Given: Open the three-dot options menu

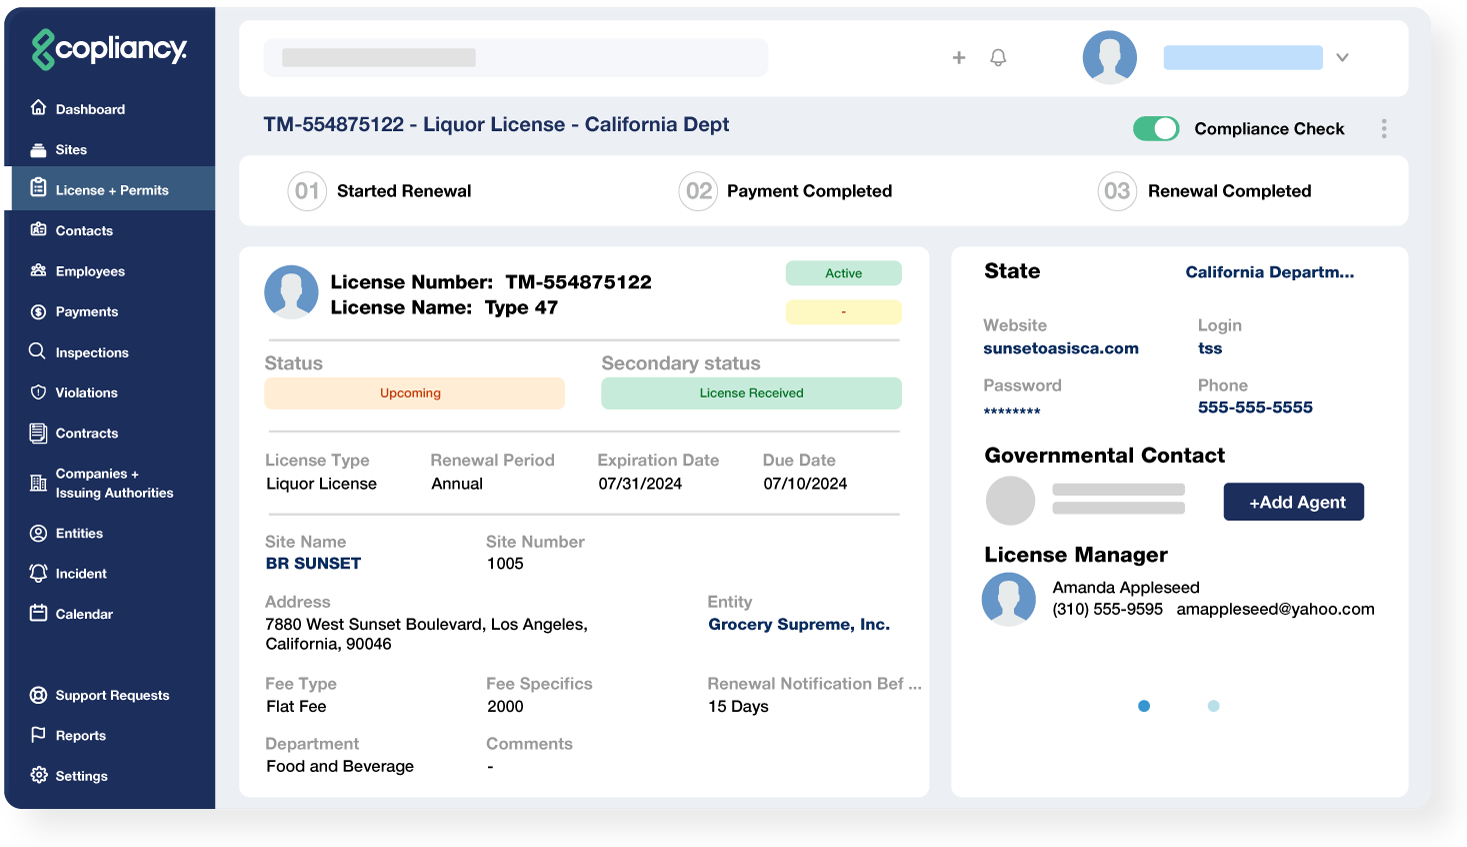Looking at the screenshot, I should pos(1384,129).
